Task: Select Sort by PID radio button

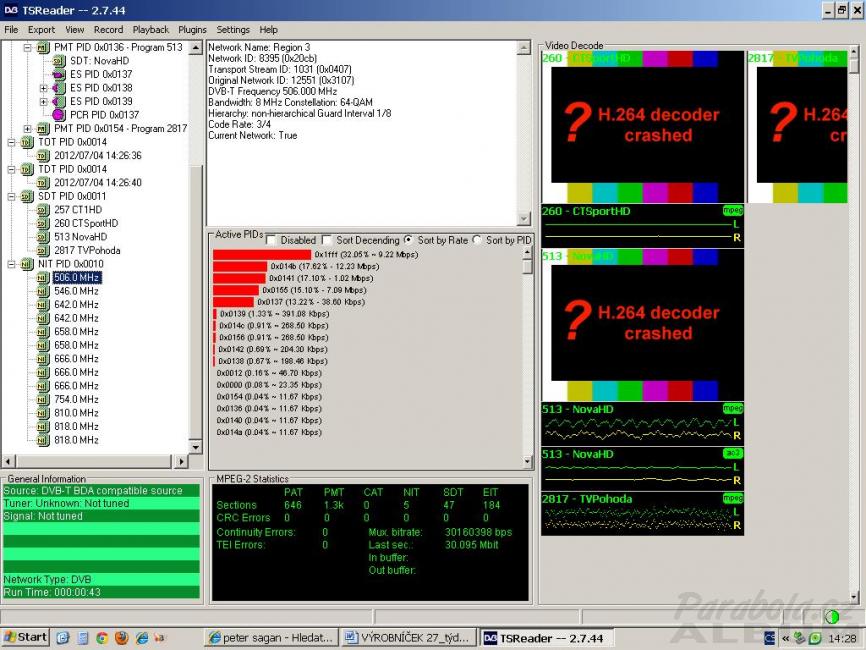Action: pyautogui.click(x=477, y=240)
